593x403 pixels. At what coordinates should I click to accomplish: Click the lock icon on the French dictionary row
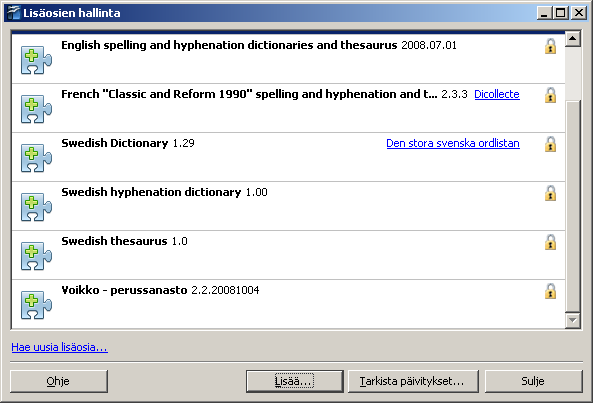(x=550, y=95)
